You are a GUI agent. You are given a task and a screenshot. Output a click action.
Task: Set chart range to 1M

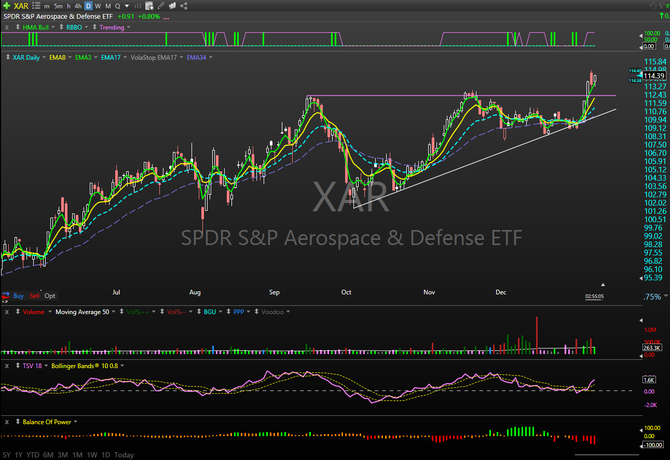click(77, 455)
